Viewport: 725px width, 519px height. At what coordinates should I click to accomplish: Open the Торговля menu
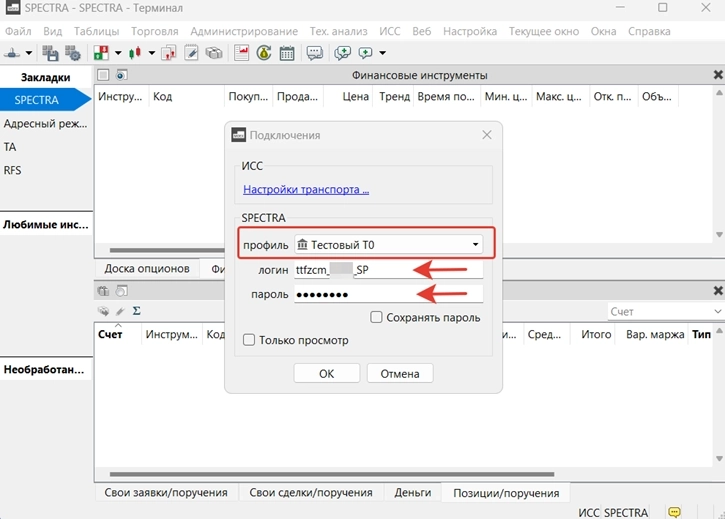(x=154, y=31)
